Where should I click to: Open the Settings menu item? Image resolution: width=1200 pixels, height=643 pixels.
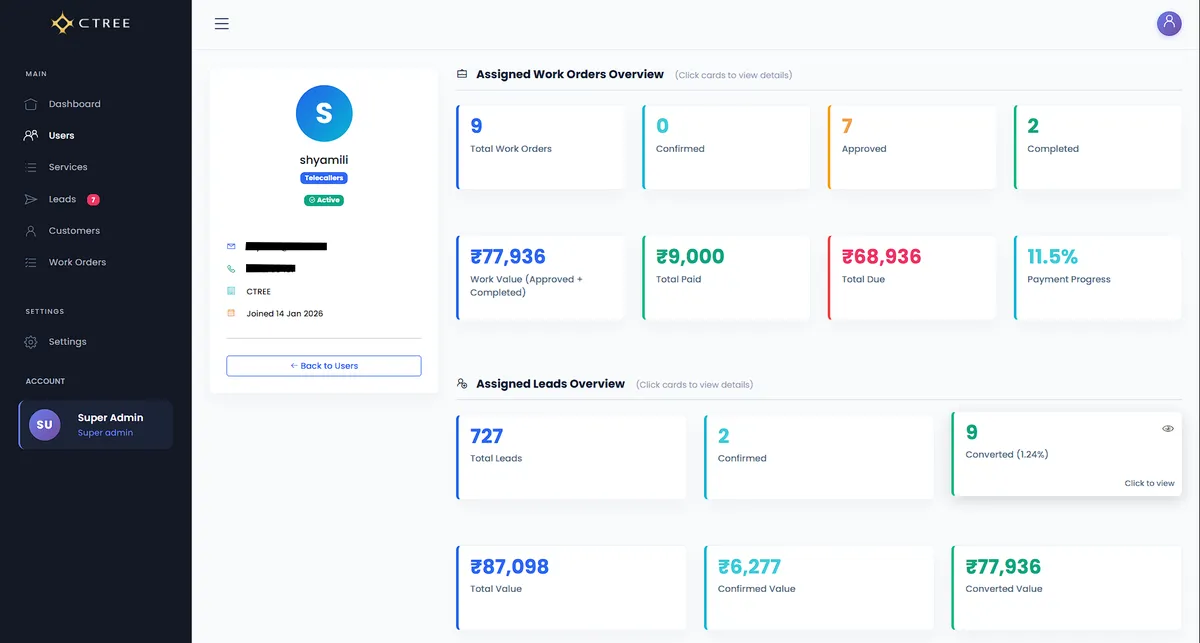(x=68, y=342)
